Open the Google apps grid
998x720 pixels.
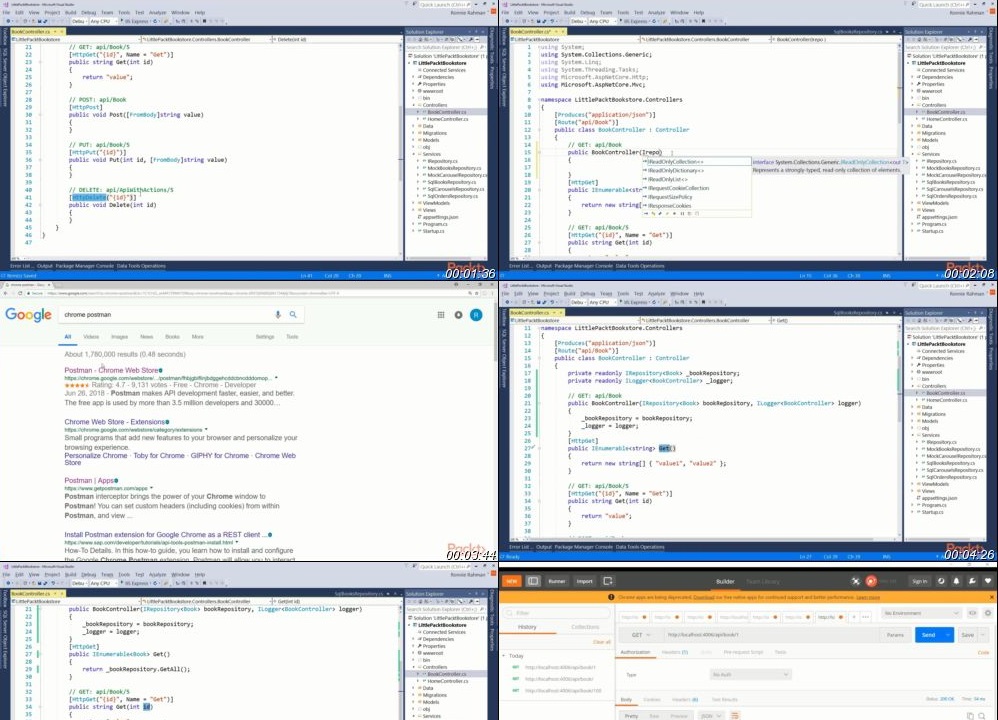coord(440,315)
